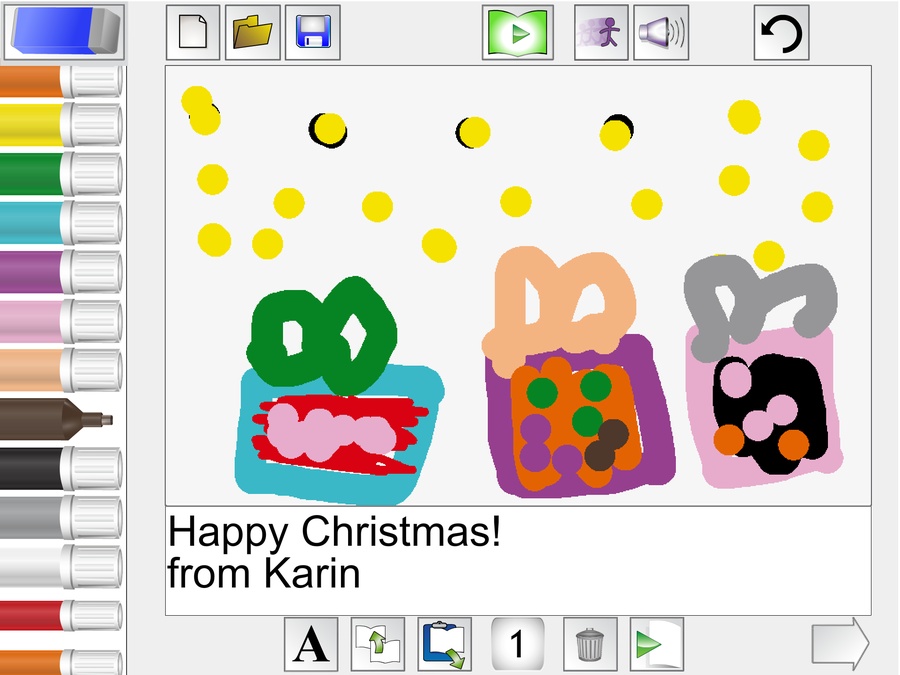Click the purple present in the drawing
This screenshot has height=675, width=900.
580,416
